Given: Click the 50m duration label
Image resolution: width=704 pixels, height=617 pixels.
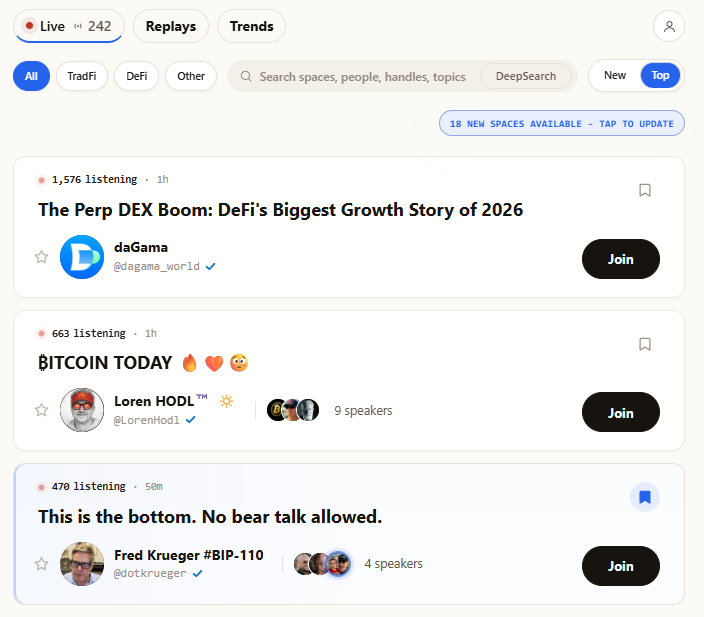Looking at the screenshot, I should coord(154,486).
